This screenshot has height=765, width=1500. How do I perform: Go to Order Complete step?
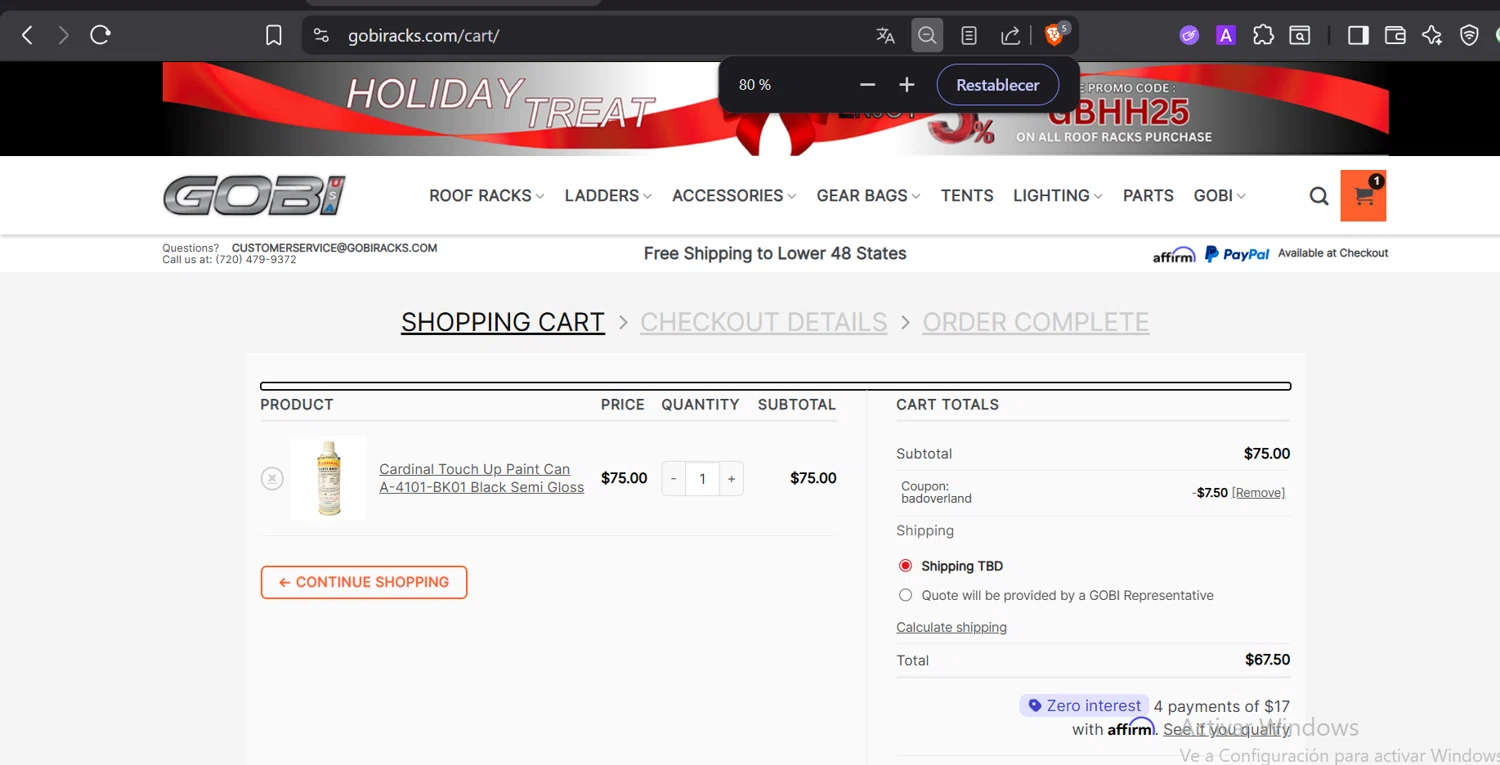(x=1036, y=322)
